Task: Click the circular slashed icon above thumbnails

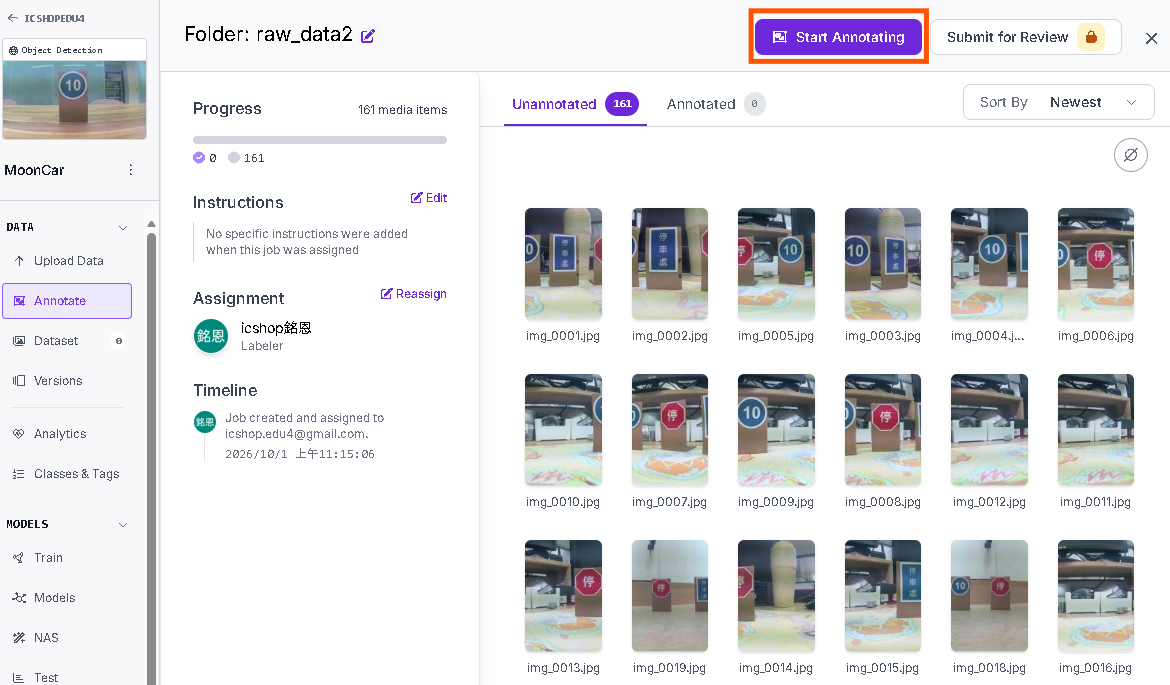Action: (1130, 155)
